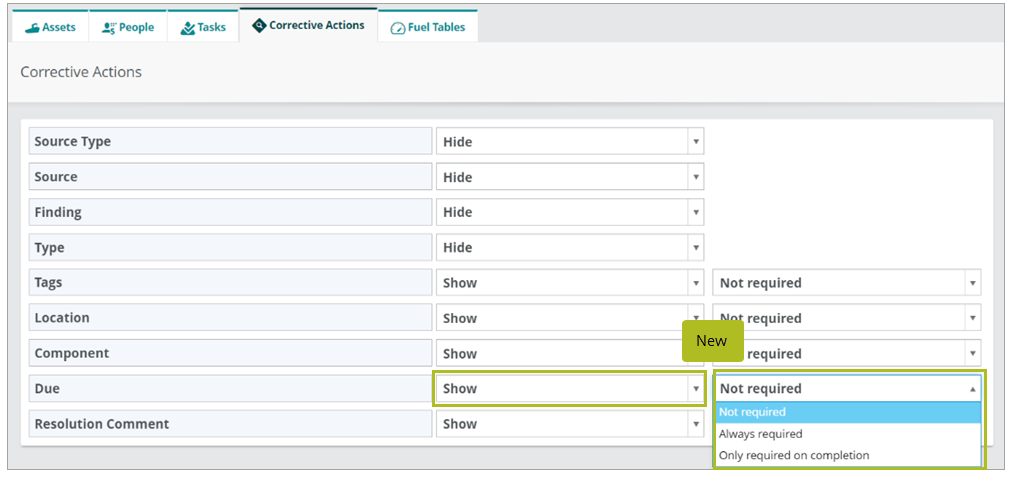The image size is (1012, 477).
Task: Go to the Fuel Tables tab
Action: pos(428,26)
